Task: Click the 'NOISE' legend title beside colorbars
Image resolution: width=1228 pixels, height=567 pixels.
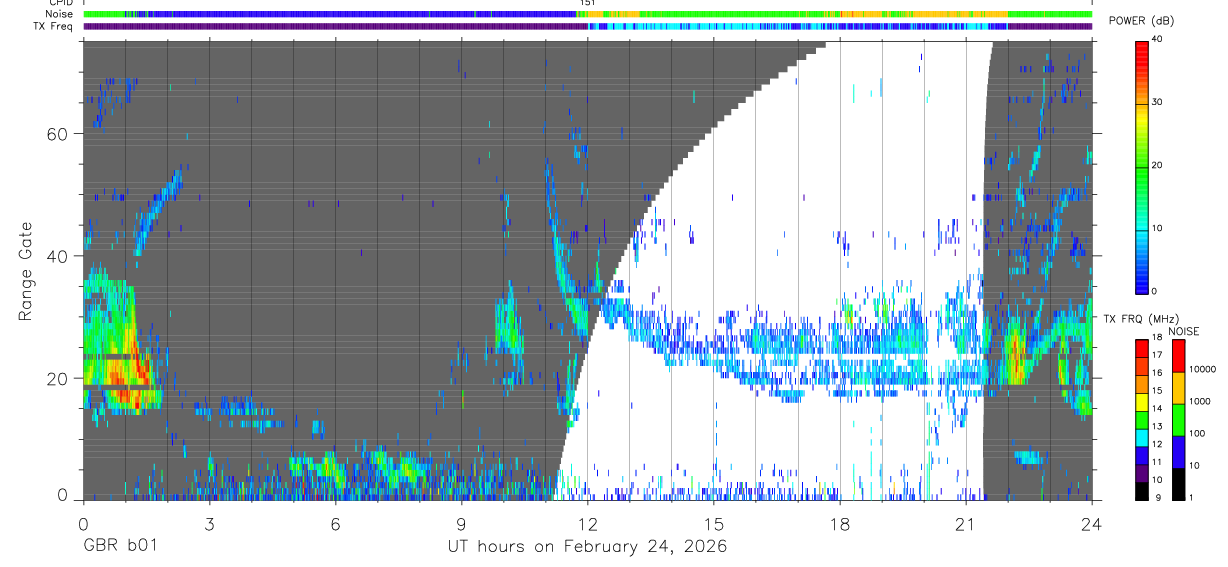Action: click(1183, 331)
